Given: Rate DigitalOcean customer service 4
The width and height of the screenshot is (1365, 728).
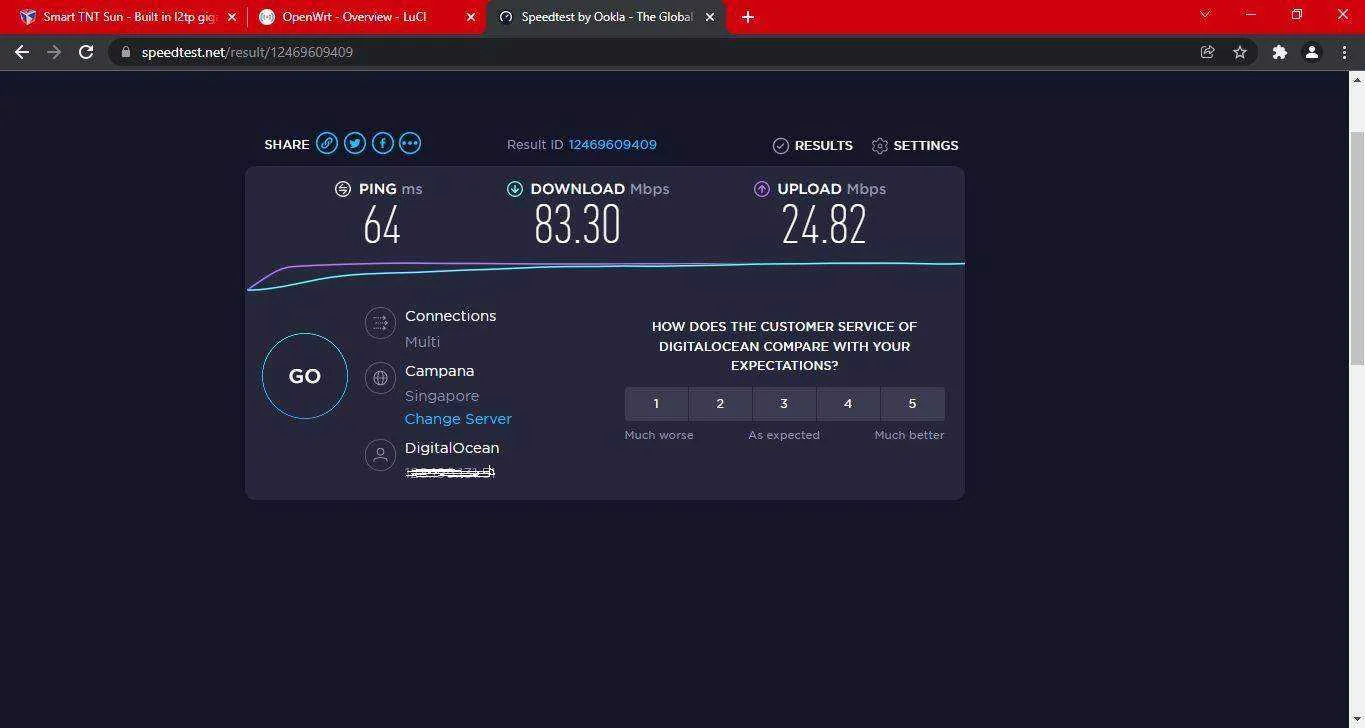Looking at the screenshot, I should click(x=848, y=404).
